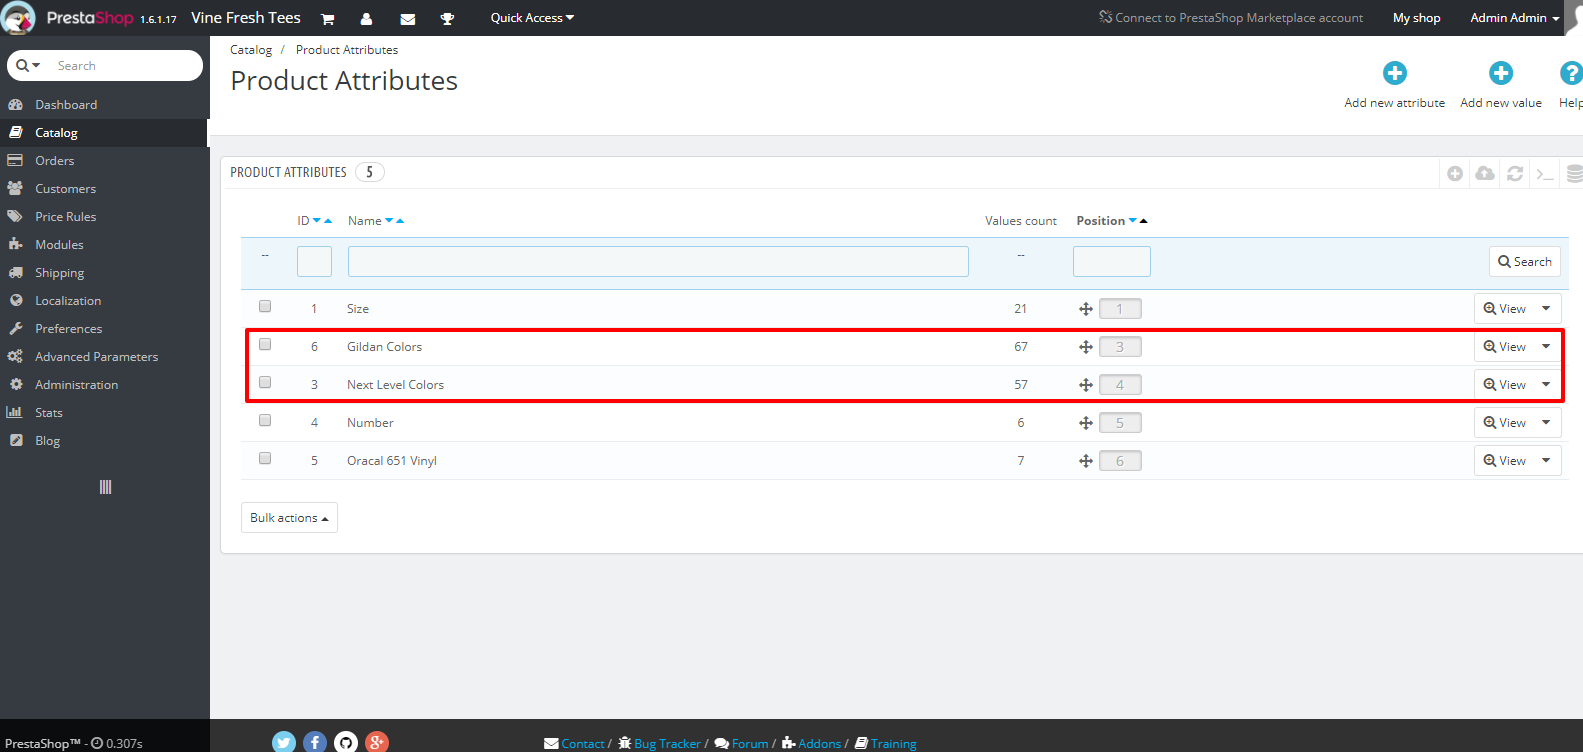Open the My shop link
1583x752 pixels.
(1416, 18)
